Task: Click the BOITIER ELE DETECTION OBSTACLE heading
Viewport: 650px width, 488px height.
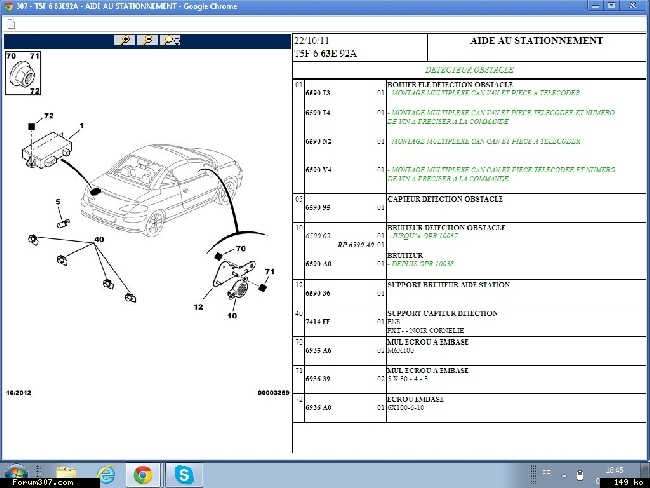Action: 450,85
